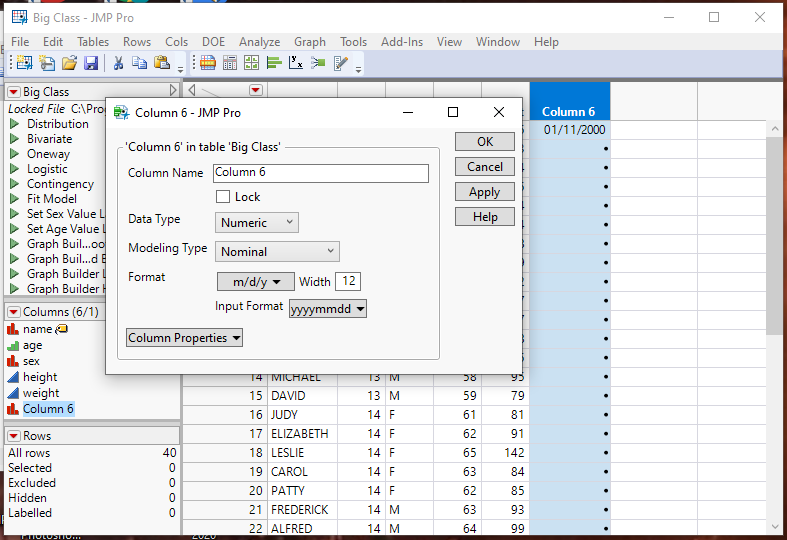Image resolution: width=787 pixels, height=540 pixels.
Task: Click the Distribution bar chart toolbar icon
Action: (x=273, y=63)
